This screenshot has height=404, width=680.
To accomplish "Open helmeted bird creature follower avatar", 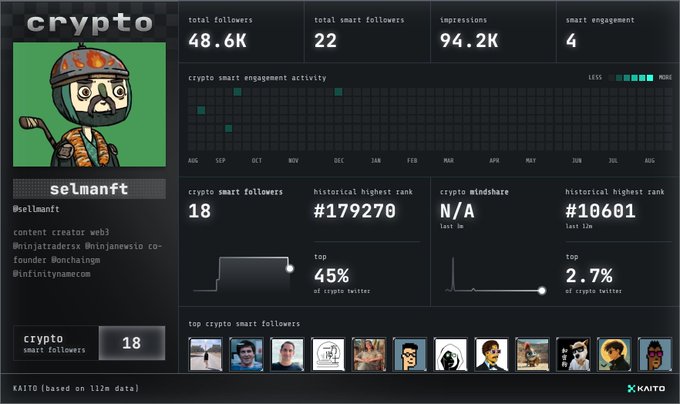I will tap(533, 355).
